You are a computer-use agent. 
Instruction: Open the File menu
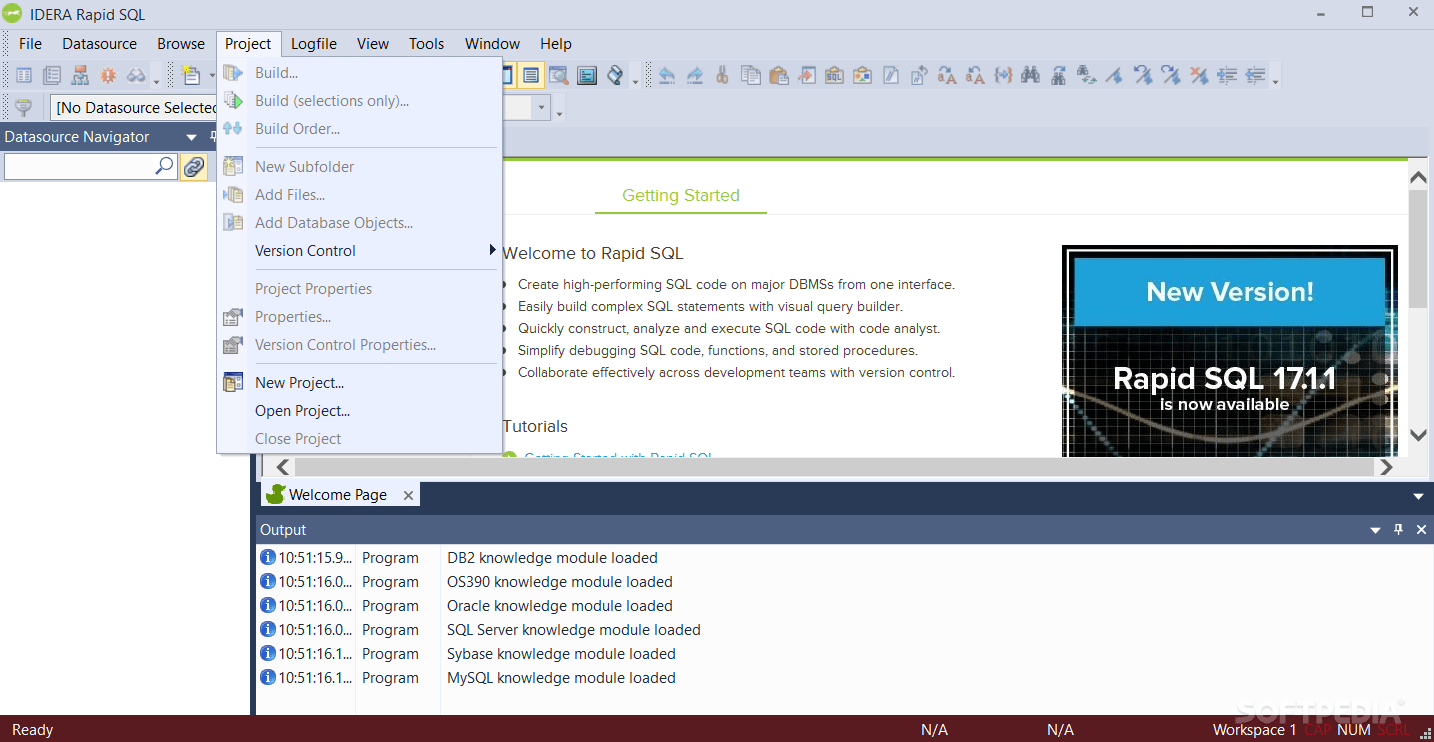(30, 44)
